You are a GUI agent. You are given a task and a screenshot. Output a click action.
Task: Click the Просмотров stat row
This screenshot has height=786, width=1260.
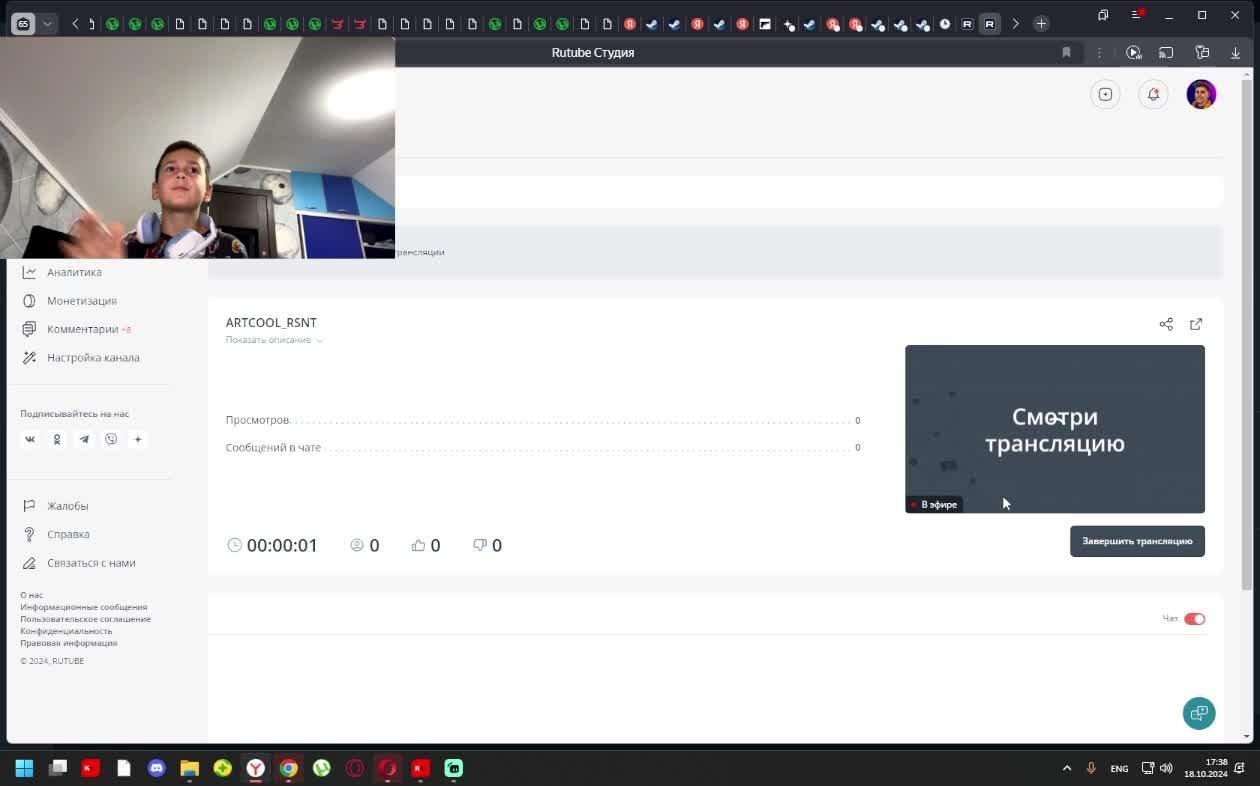[x=543, y=420]
